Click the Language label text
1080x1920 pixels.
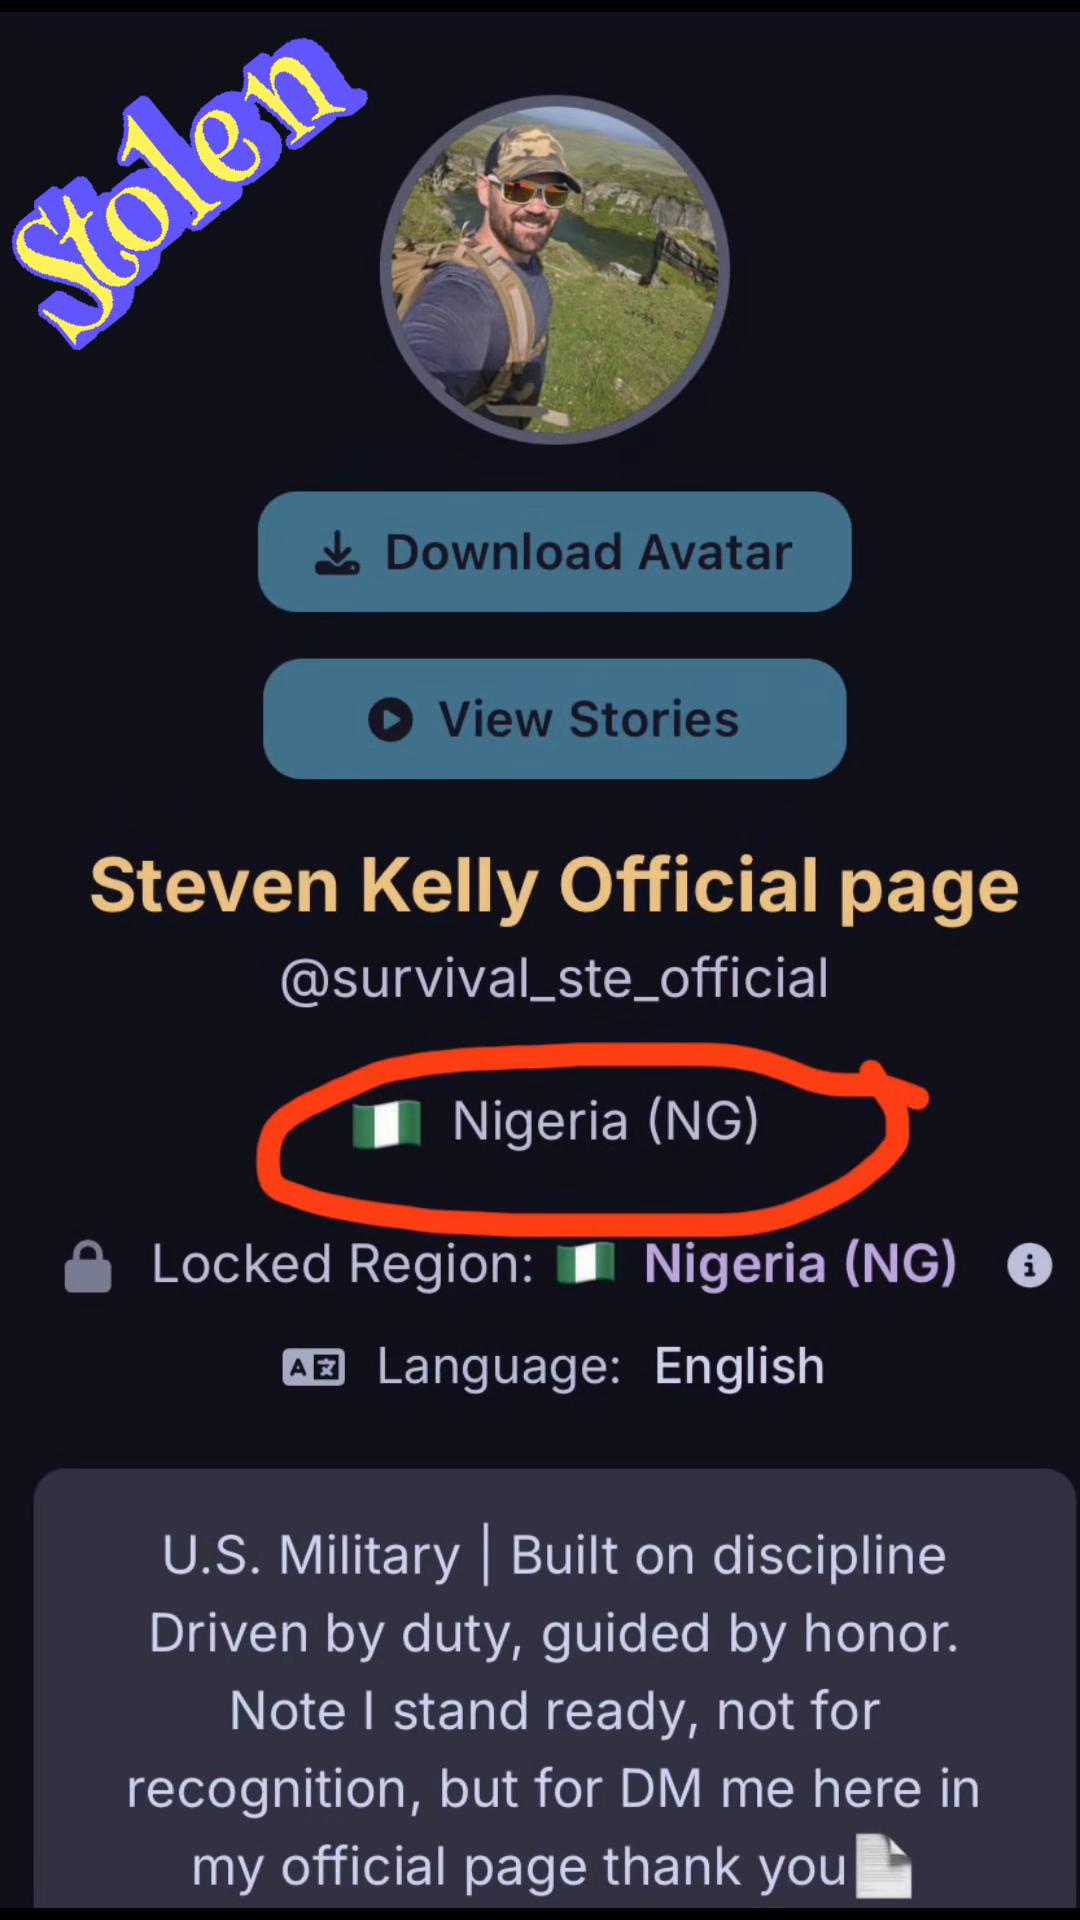(499, 1367)
